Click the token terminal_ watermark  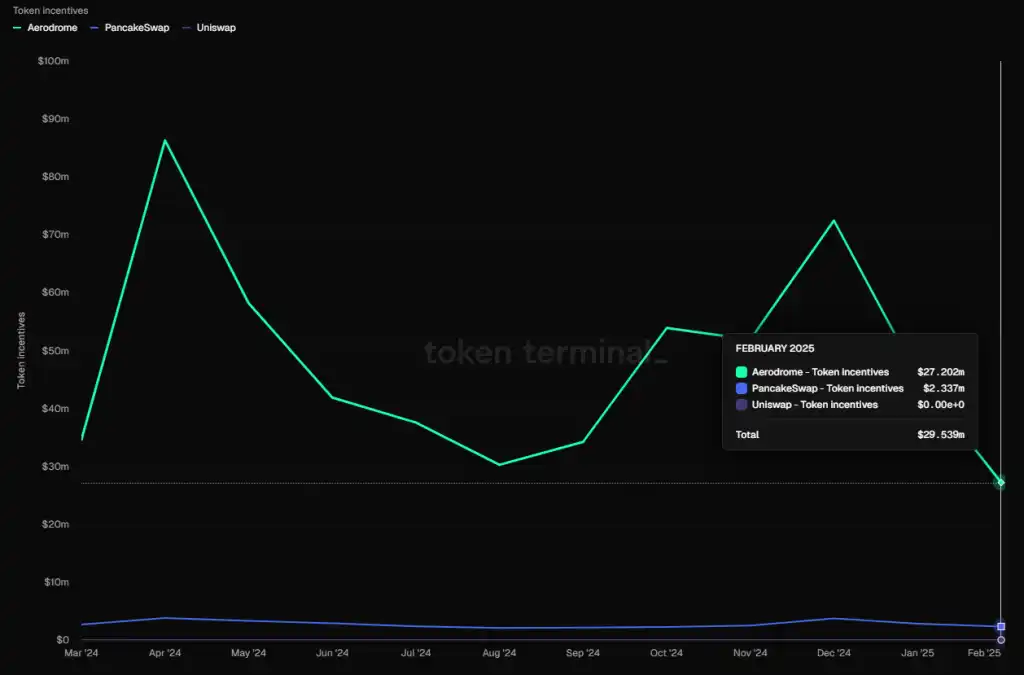[x=545, y=352]
